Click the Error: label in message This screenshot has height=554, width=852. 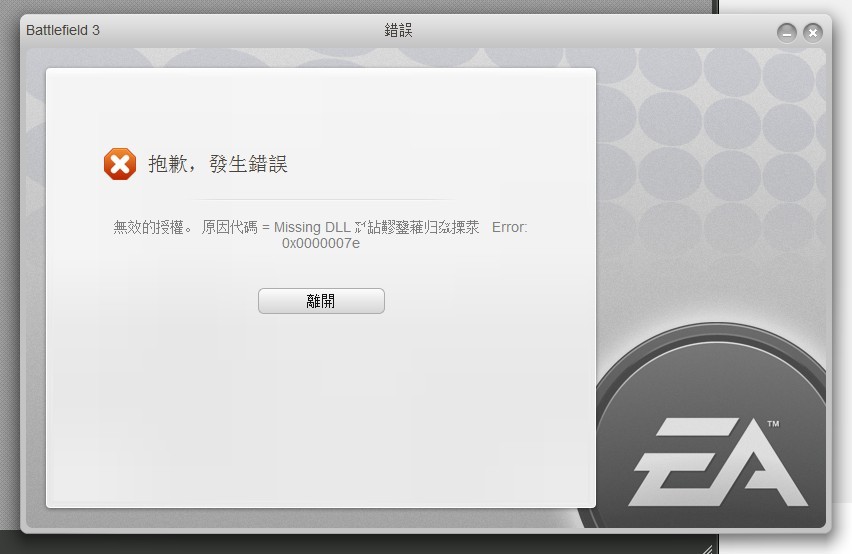(509, 227)
